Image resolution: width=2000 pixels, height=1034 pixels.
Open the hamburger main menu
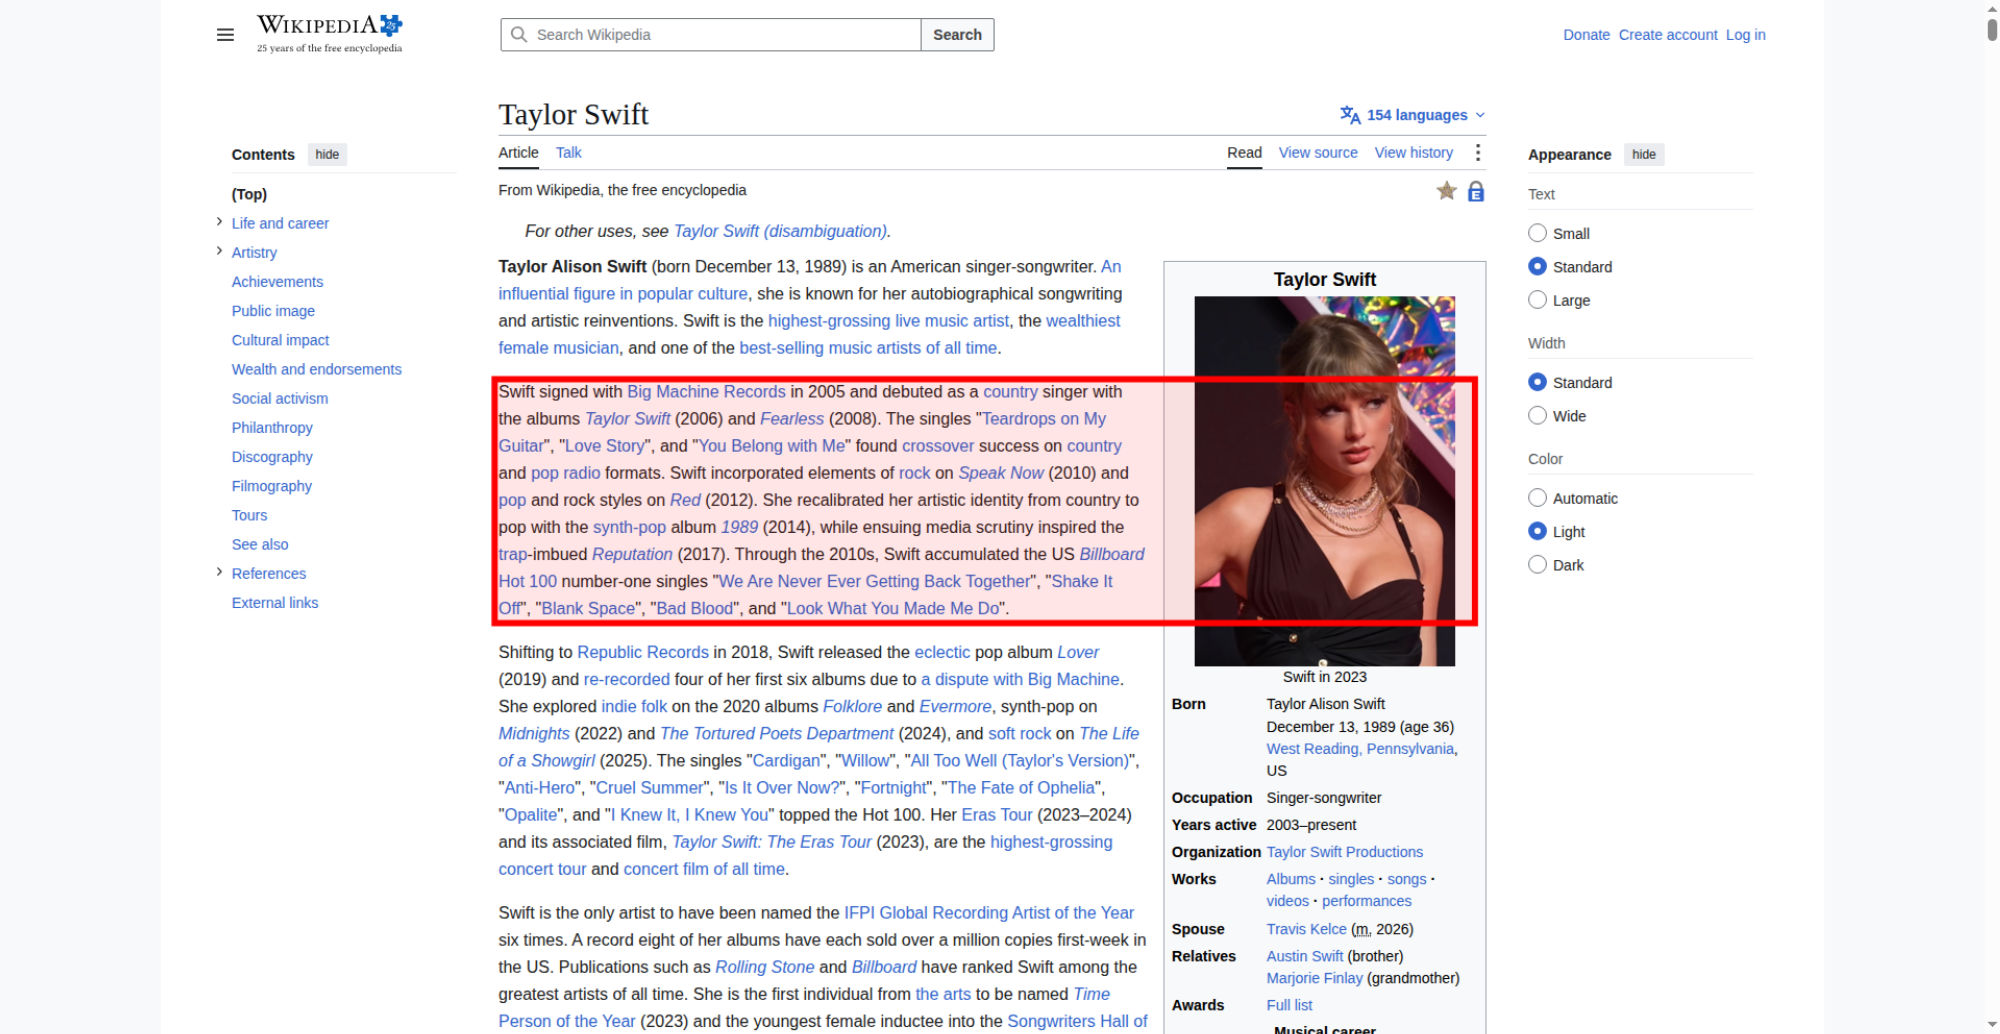225,35
